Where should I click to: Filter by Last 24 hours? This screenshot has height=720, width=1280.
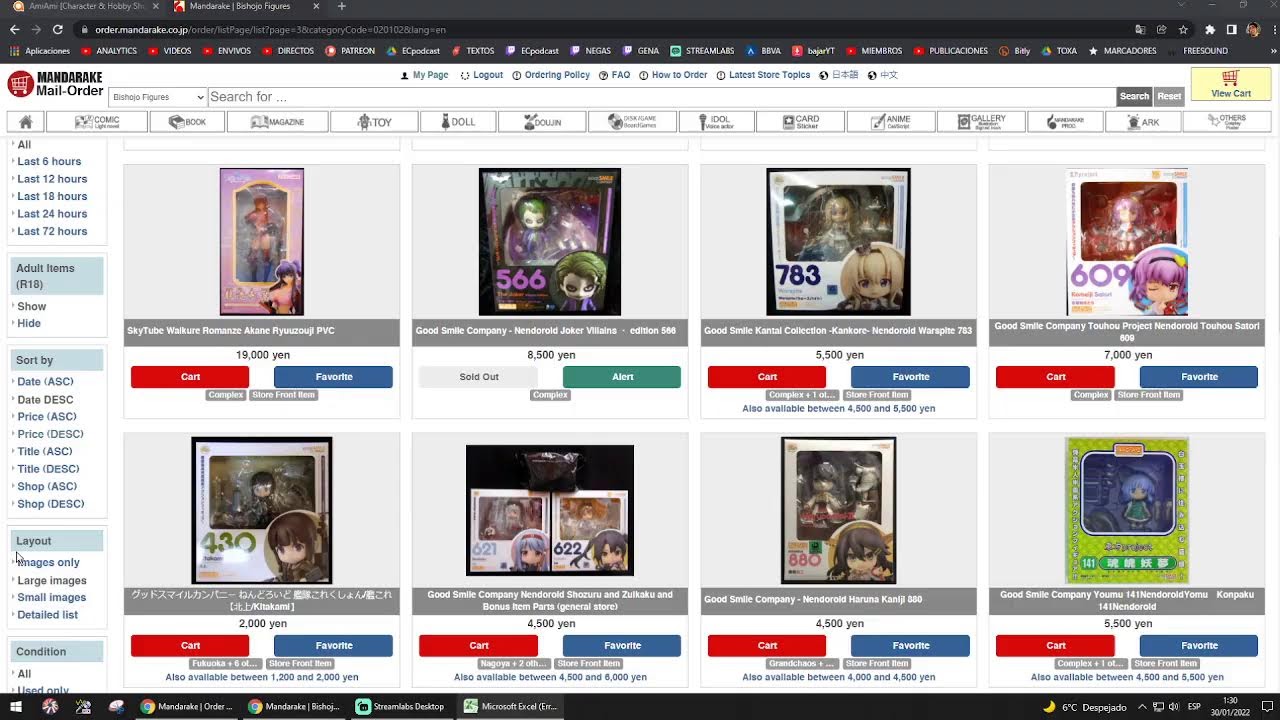point(52,214)
